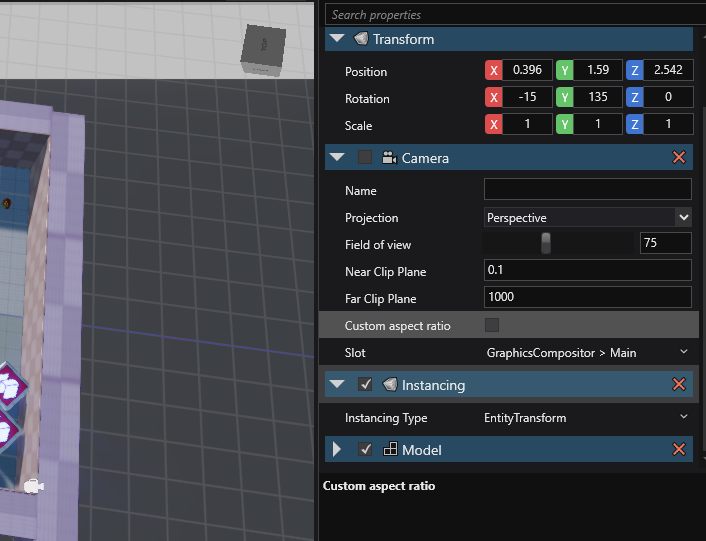Image resolution: width=706 pixels, height=541 pixels.
Task: Edit the Near Clip Plane value 0.1
Action: (x=588, y=270)
